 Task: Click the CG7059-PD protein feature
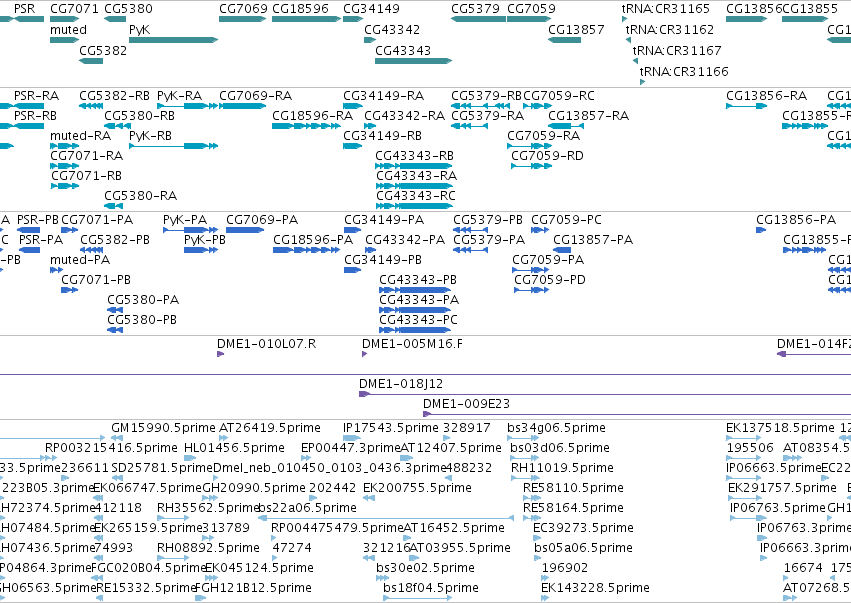[531, 290]
